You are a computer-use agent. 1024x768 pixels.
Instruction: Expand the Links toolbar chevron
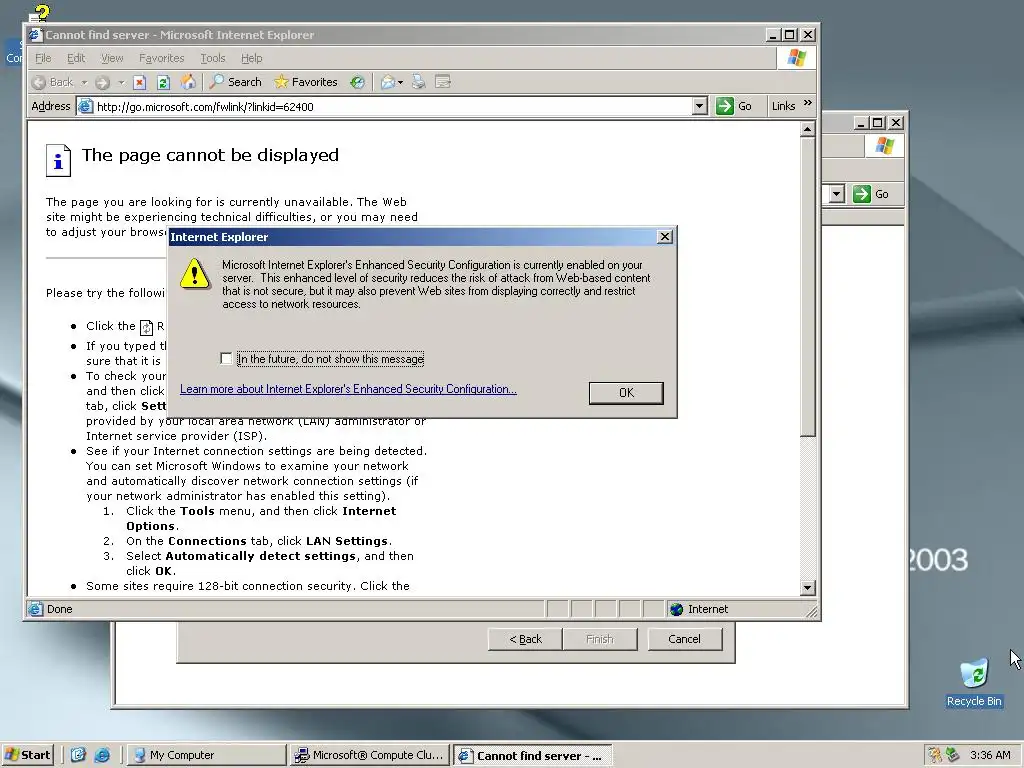(x=807, y=103)
